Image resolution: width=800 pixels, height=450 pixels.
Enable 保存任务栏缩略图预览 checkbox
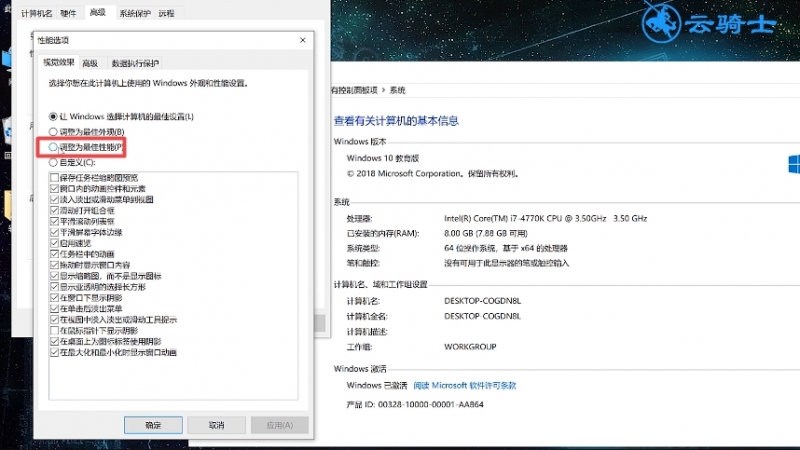pyautogui.click(x=55, y=178)
